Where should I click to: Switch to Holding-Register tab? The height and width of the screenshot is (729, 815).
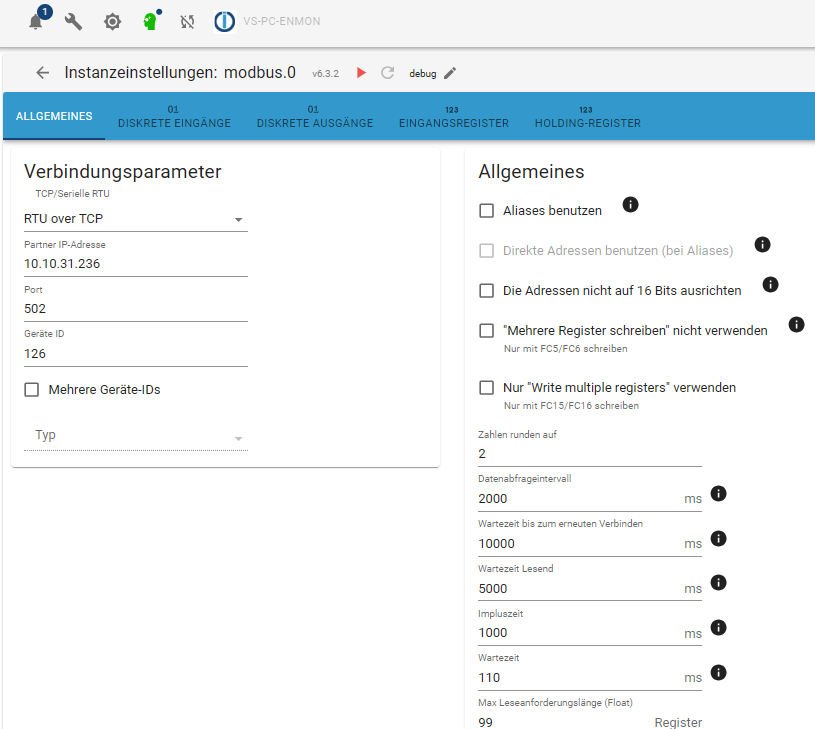coord(587,117)
